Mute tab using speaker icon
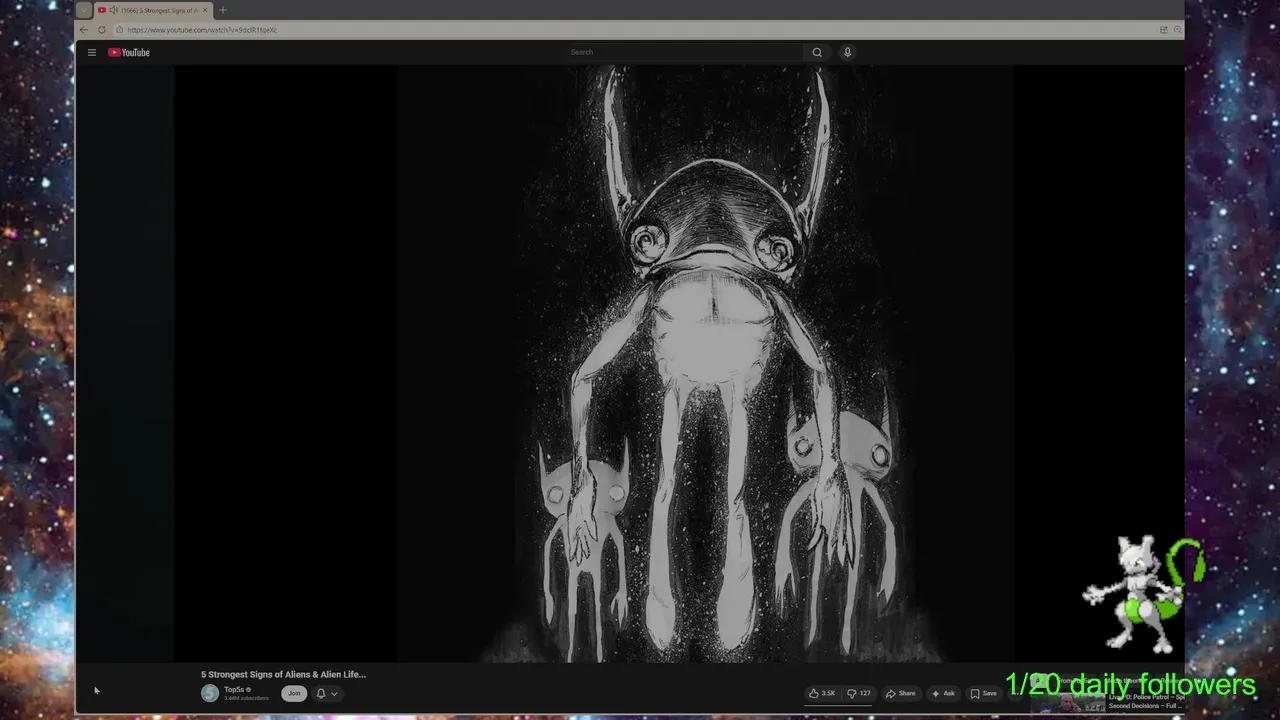 pos(114,10)
